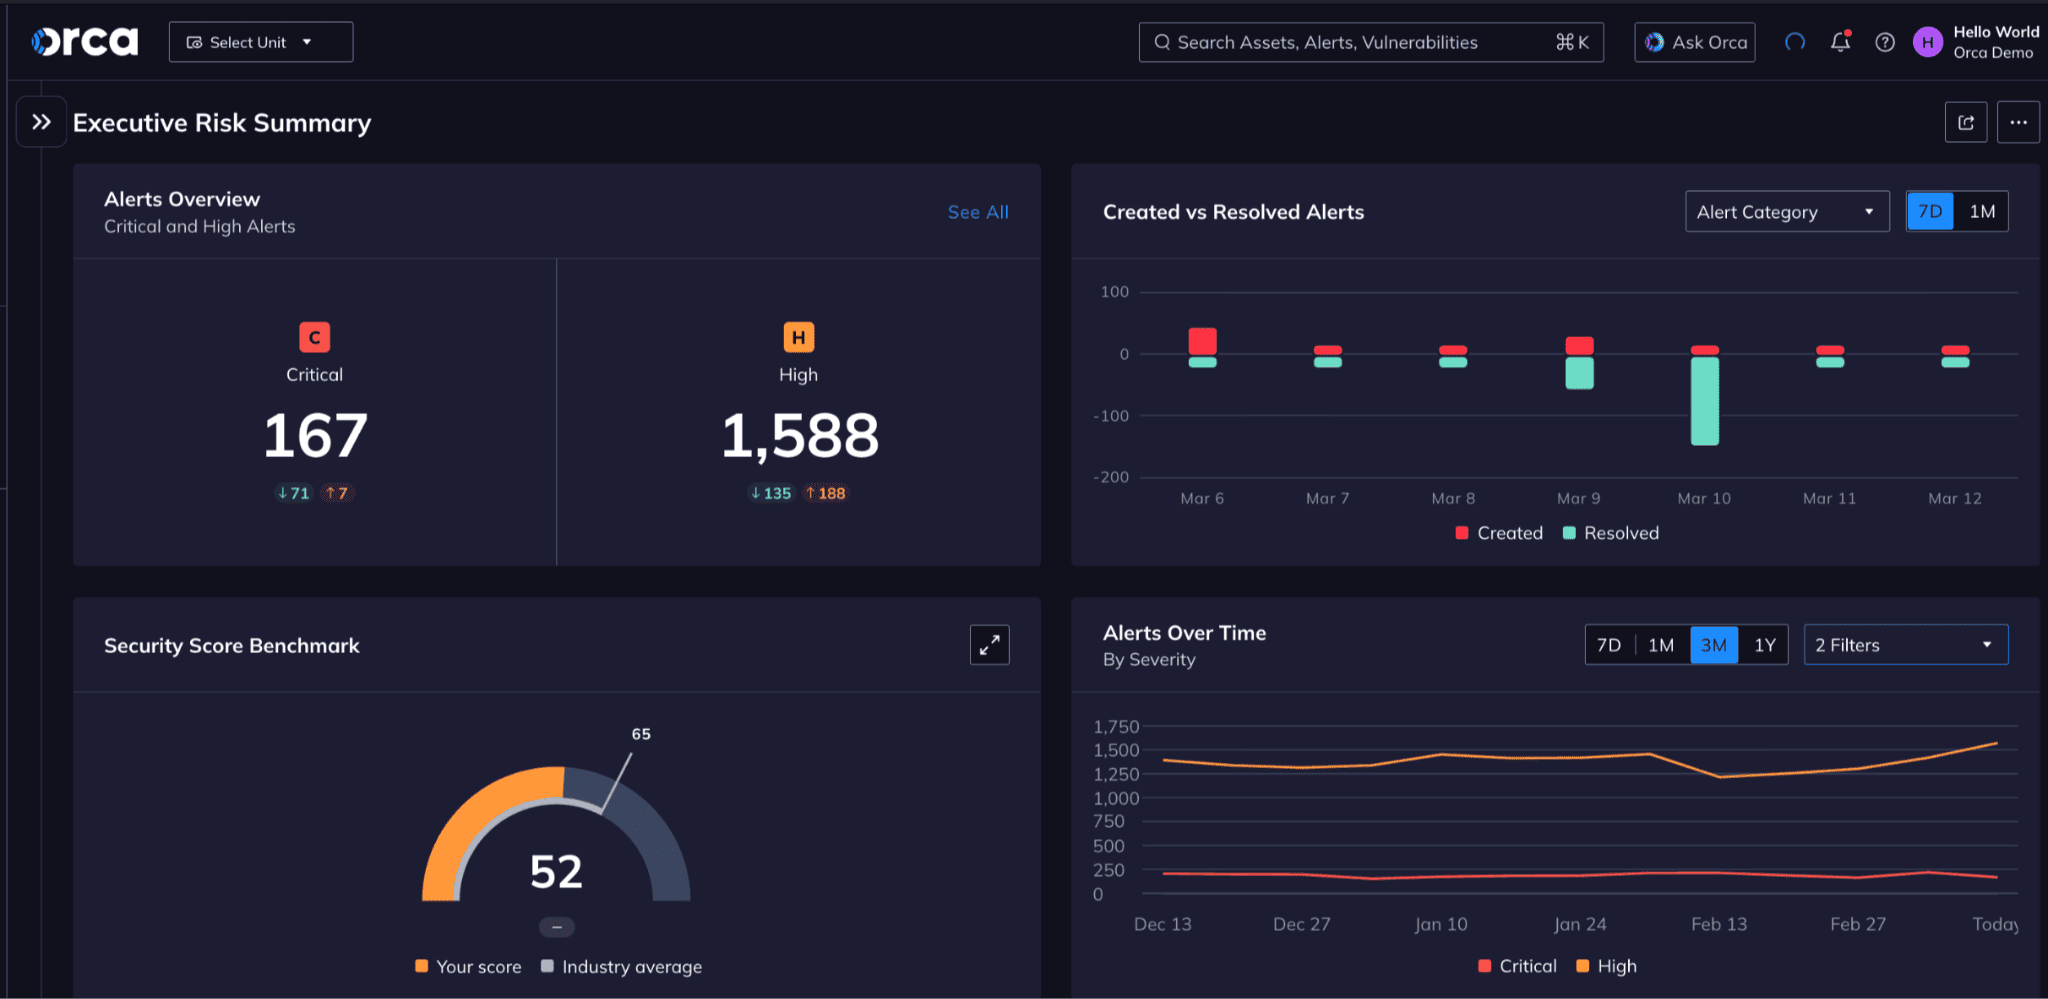Click the increased 7 critical indicator

(x=337, y=493)
